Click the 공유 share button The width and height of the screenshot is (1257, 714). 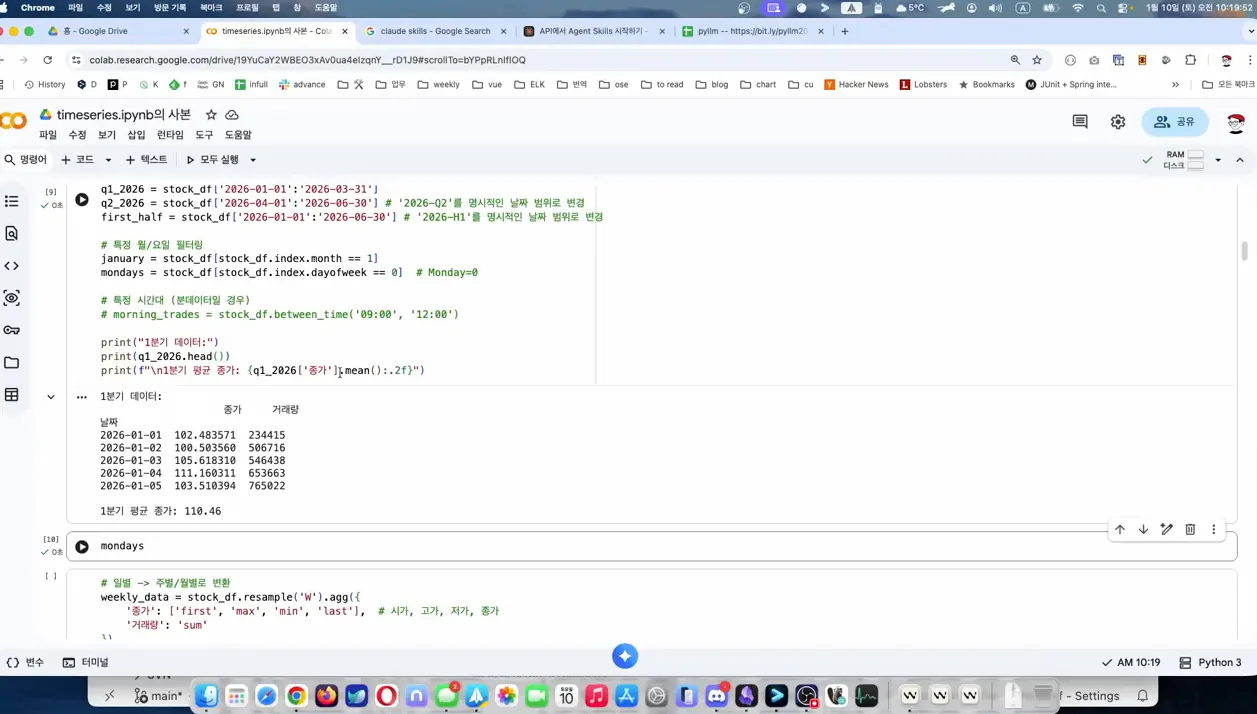click(1174, 122)
